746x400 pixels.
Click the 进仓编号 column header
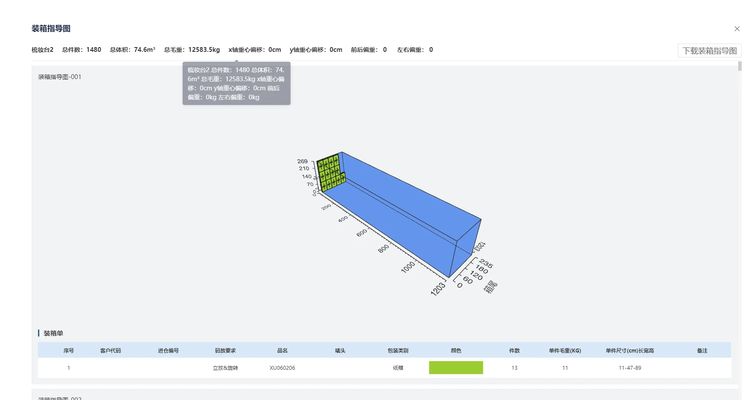click(x=168, y=351)
